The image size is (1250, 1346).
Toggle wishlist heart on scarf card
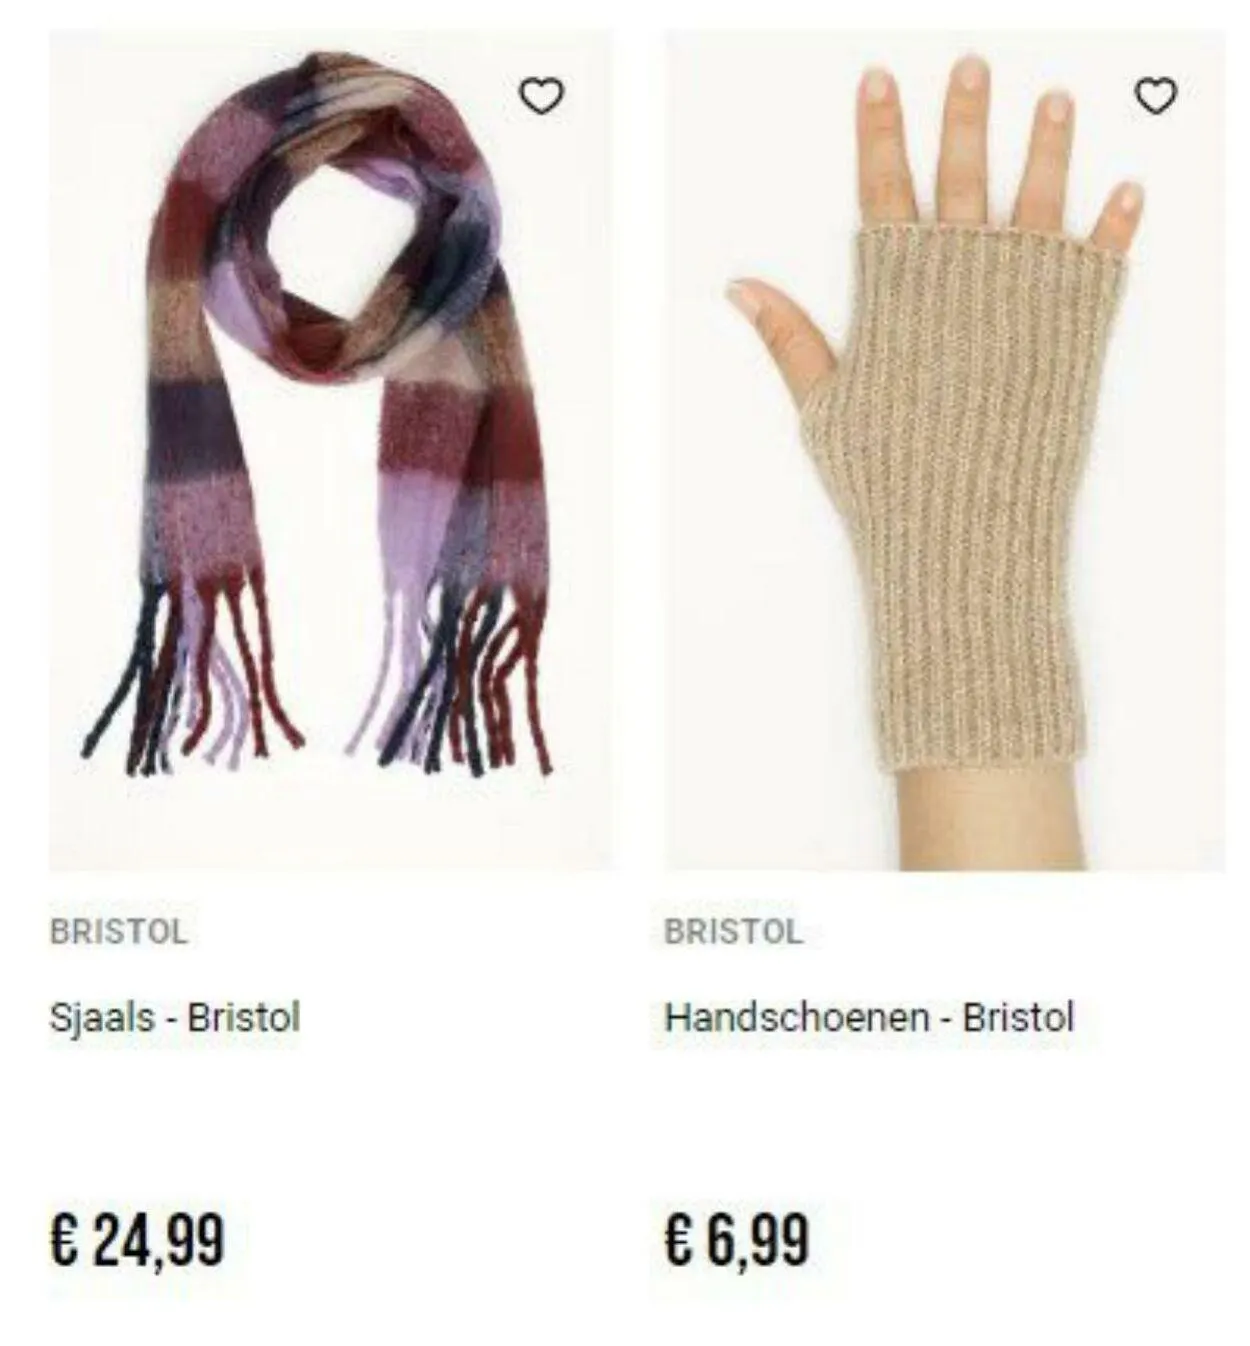click(541, 96)
